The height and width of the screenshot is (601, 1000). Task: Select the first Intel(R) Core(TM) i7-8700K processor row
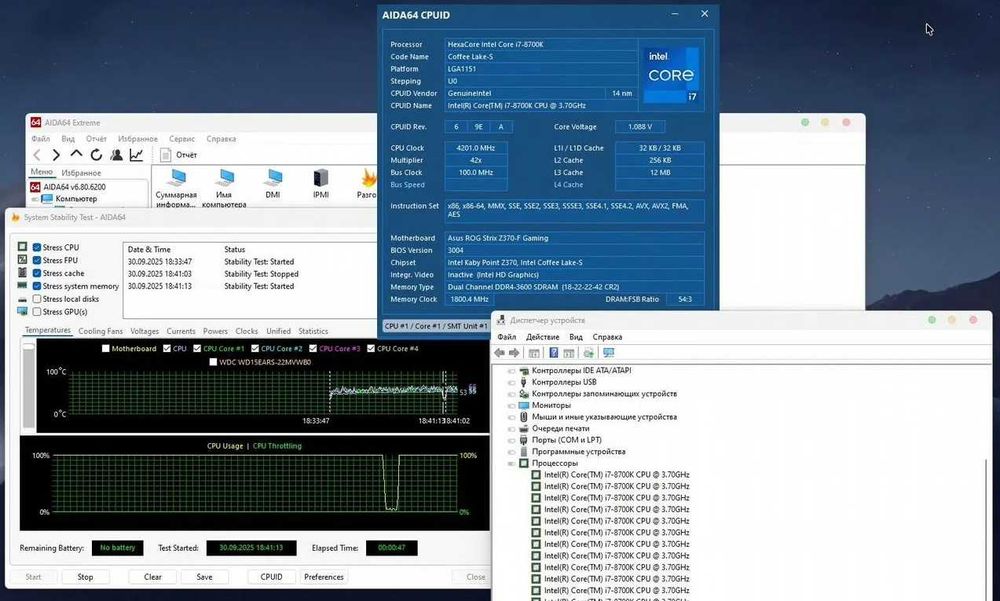point(617,475)
